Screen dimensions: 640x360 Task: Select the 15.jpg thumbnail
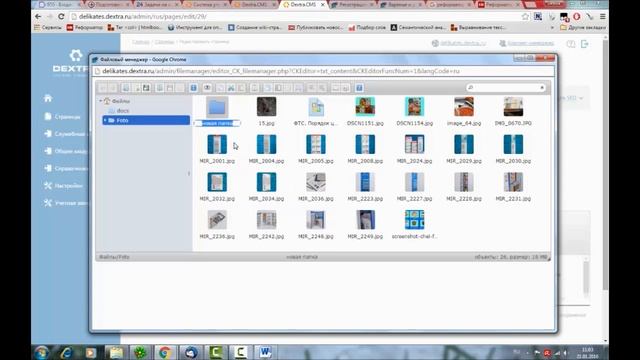266,107
